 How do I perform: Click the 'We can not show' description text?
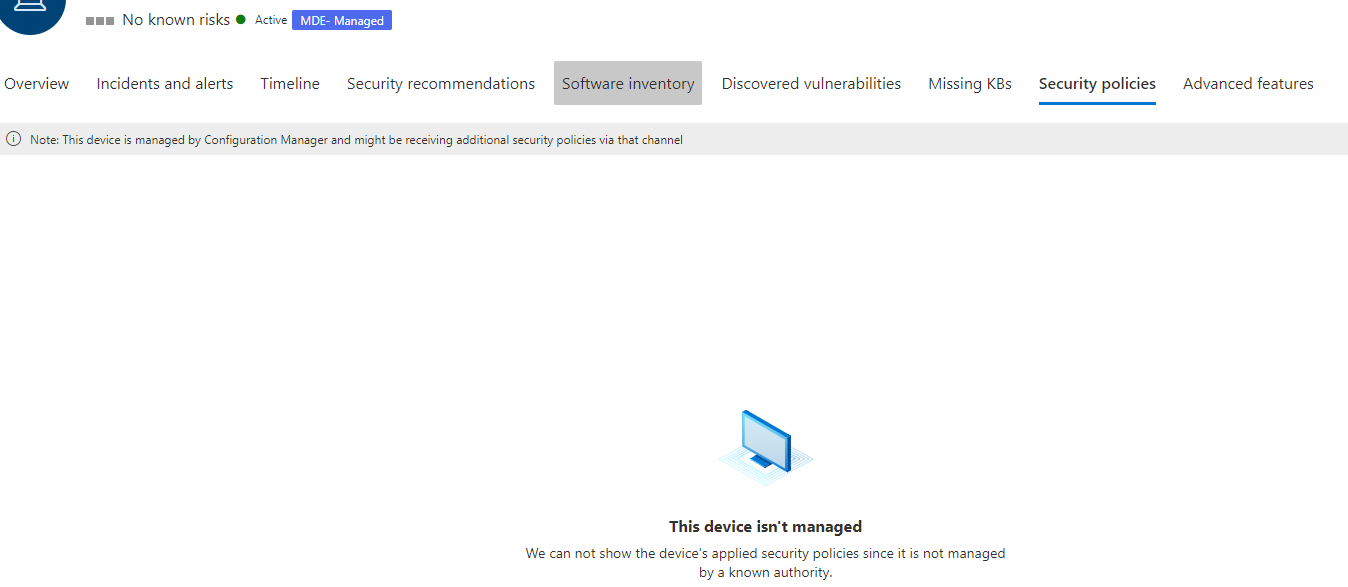765,563
